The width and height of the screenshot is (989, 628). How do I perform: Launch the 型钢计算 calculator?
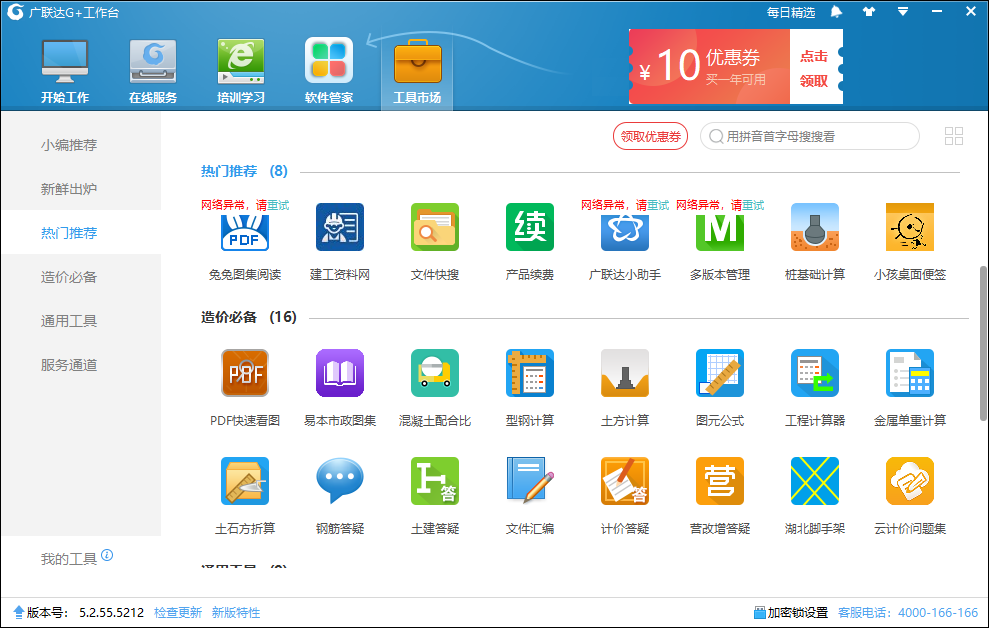coord(530,373)
